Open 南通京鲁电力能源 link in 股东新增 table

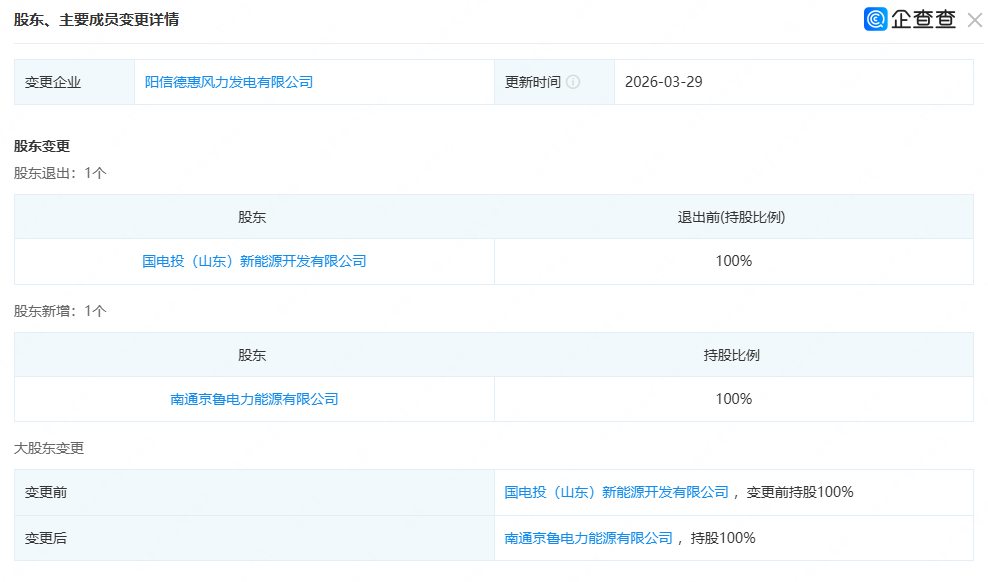pos(254,399)
